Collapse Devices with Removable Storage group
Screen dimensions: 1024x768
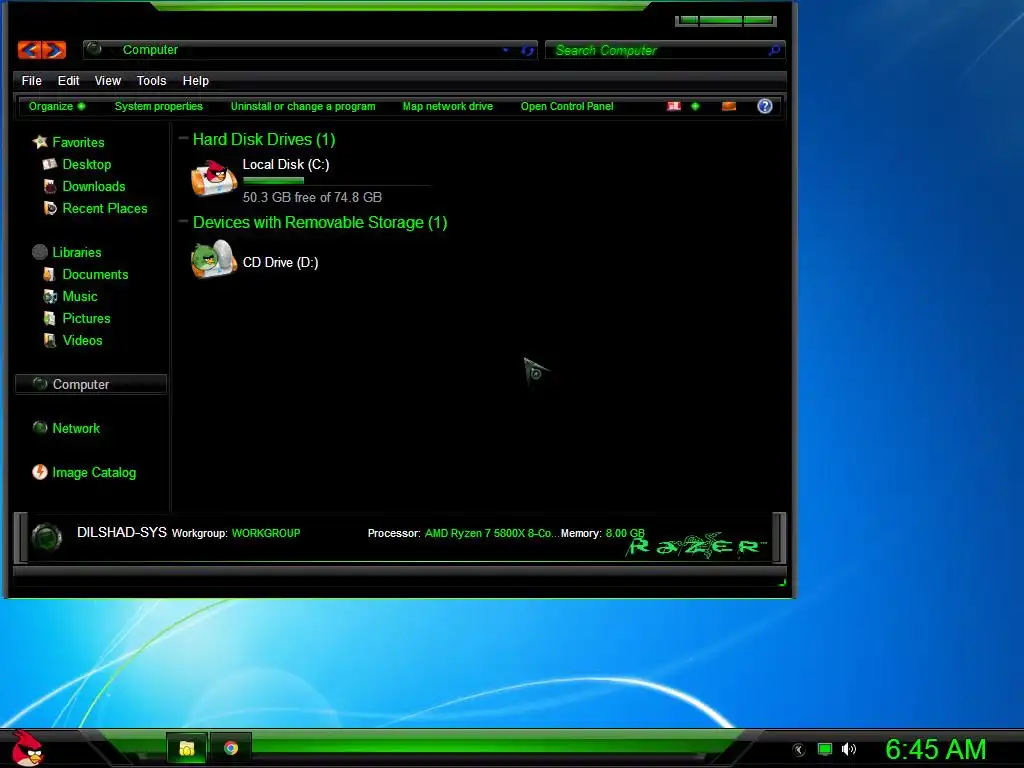[x=184, y=221]
